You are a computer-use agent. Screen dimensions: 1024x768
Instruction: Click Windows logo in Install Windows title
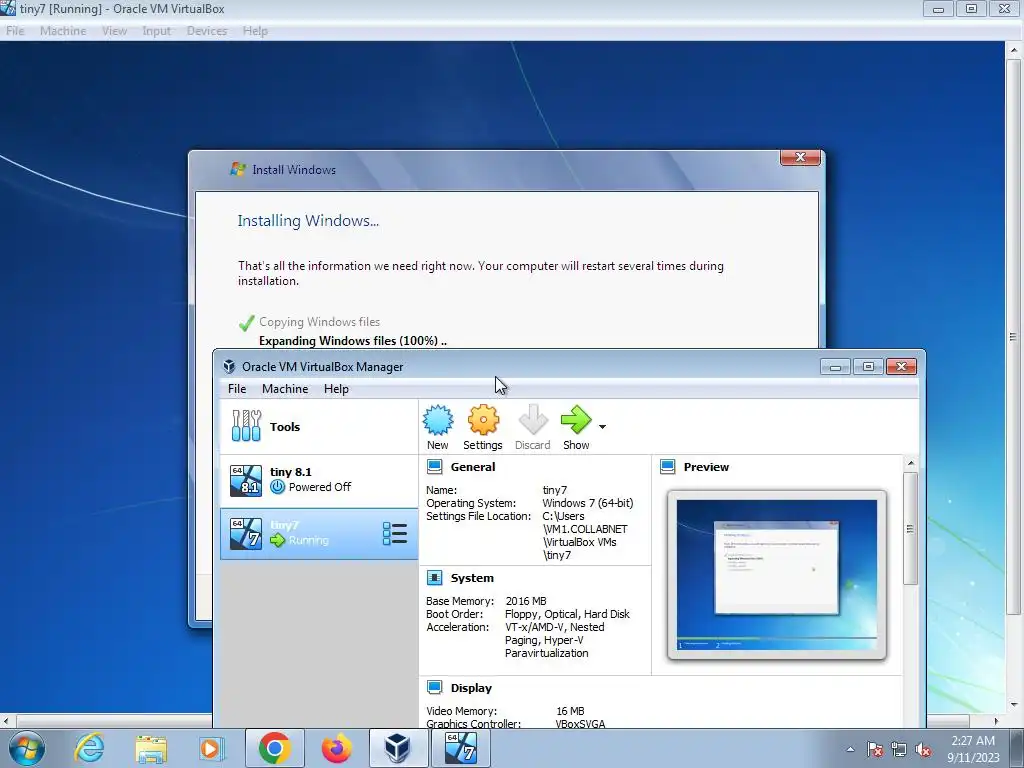(x=238, y=169)
